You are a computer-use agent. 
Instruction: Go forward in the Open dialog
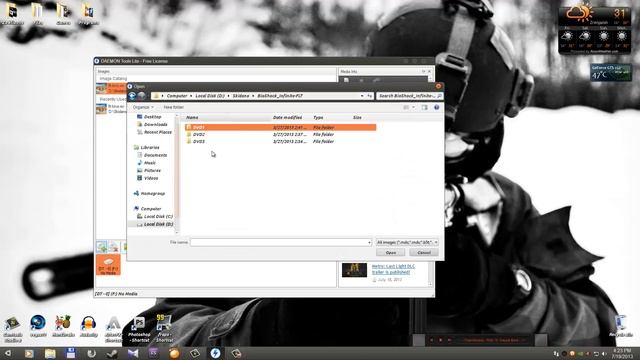(x=141, y=96)
